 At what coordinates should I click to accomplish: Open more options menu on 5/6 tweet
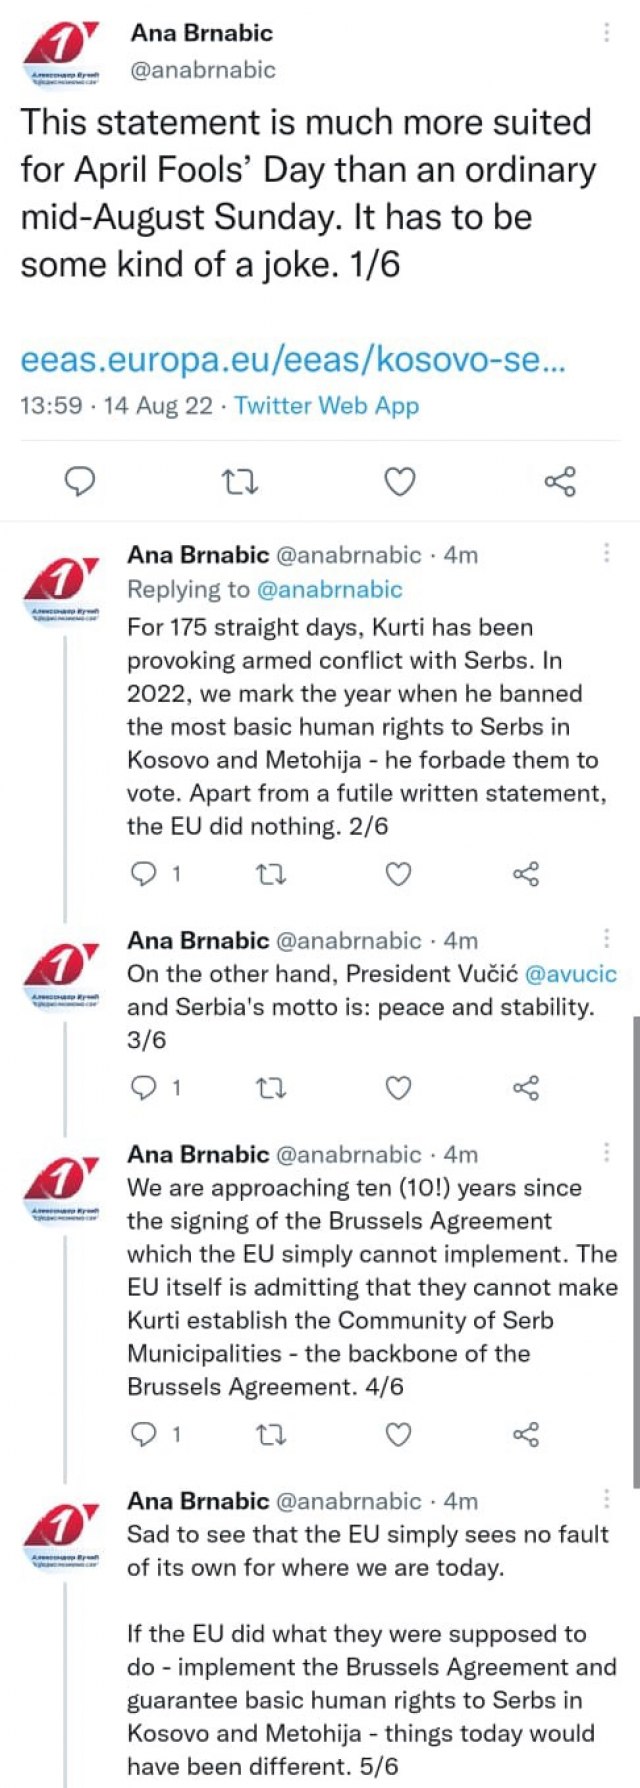point(606,1498)
